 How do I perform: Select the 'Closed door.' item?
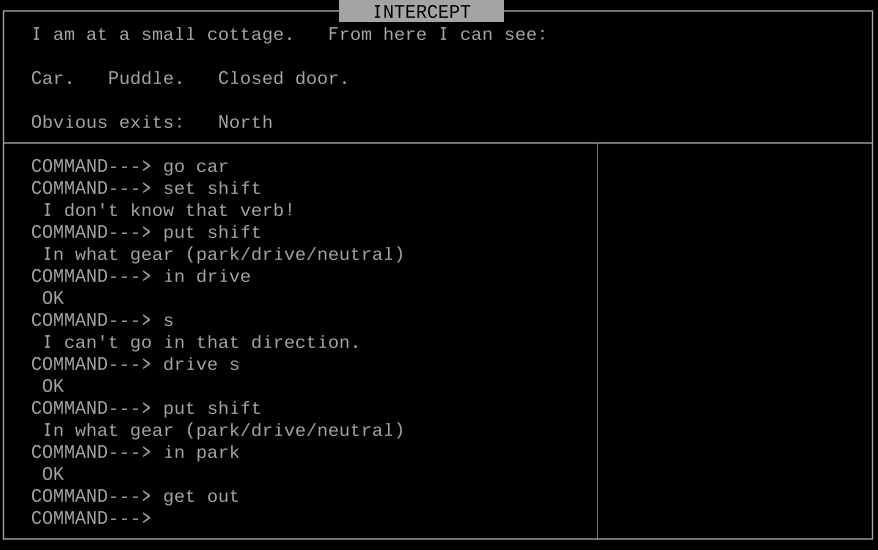pyautogui.click(x=283, y=78)
